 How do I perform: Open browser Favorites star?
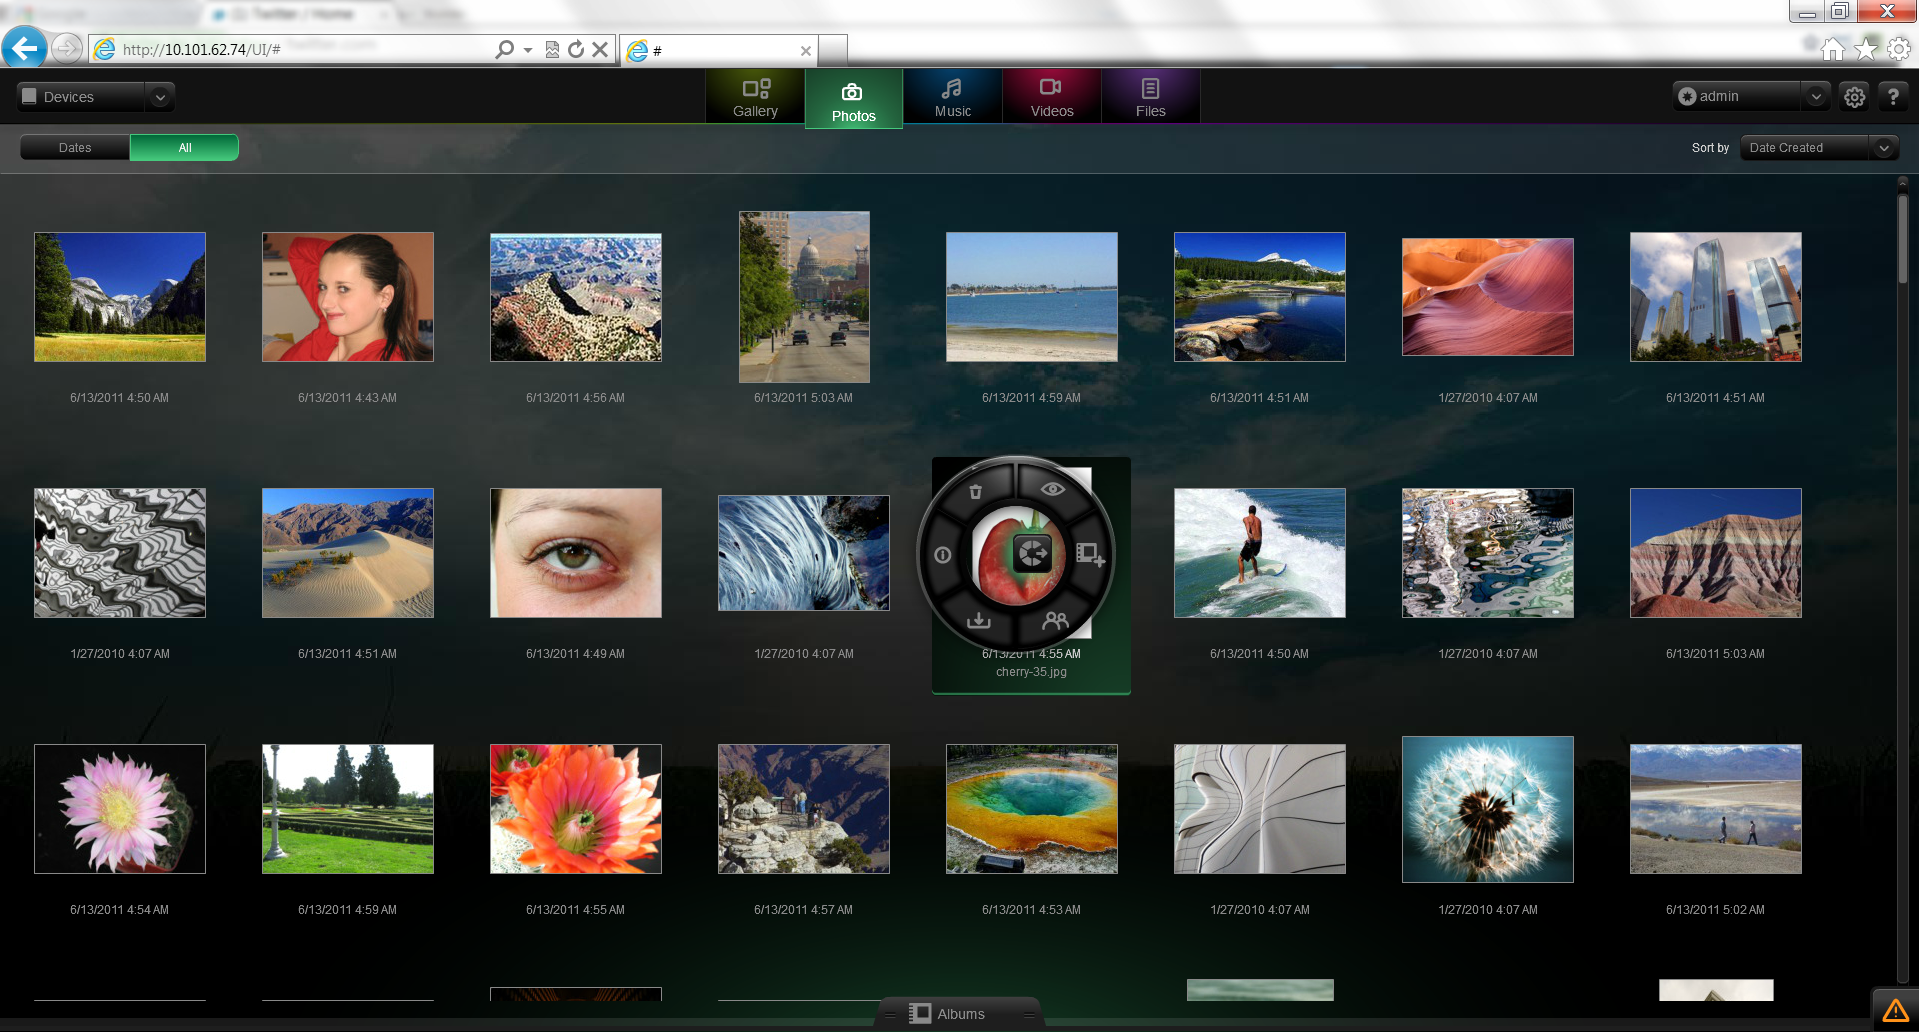(1866, 49)
